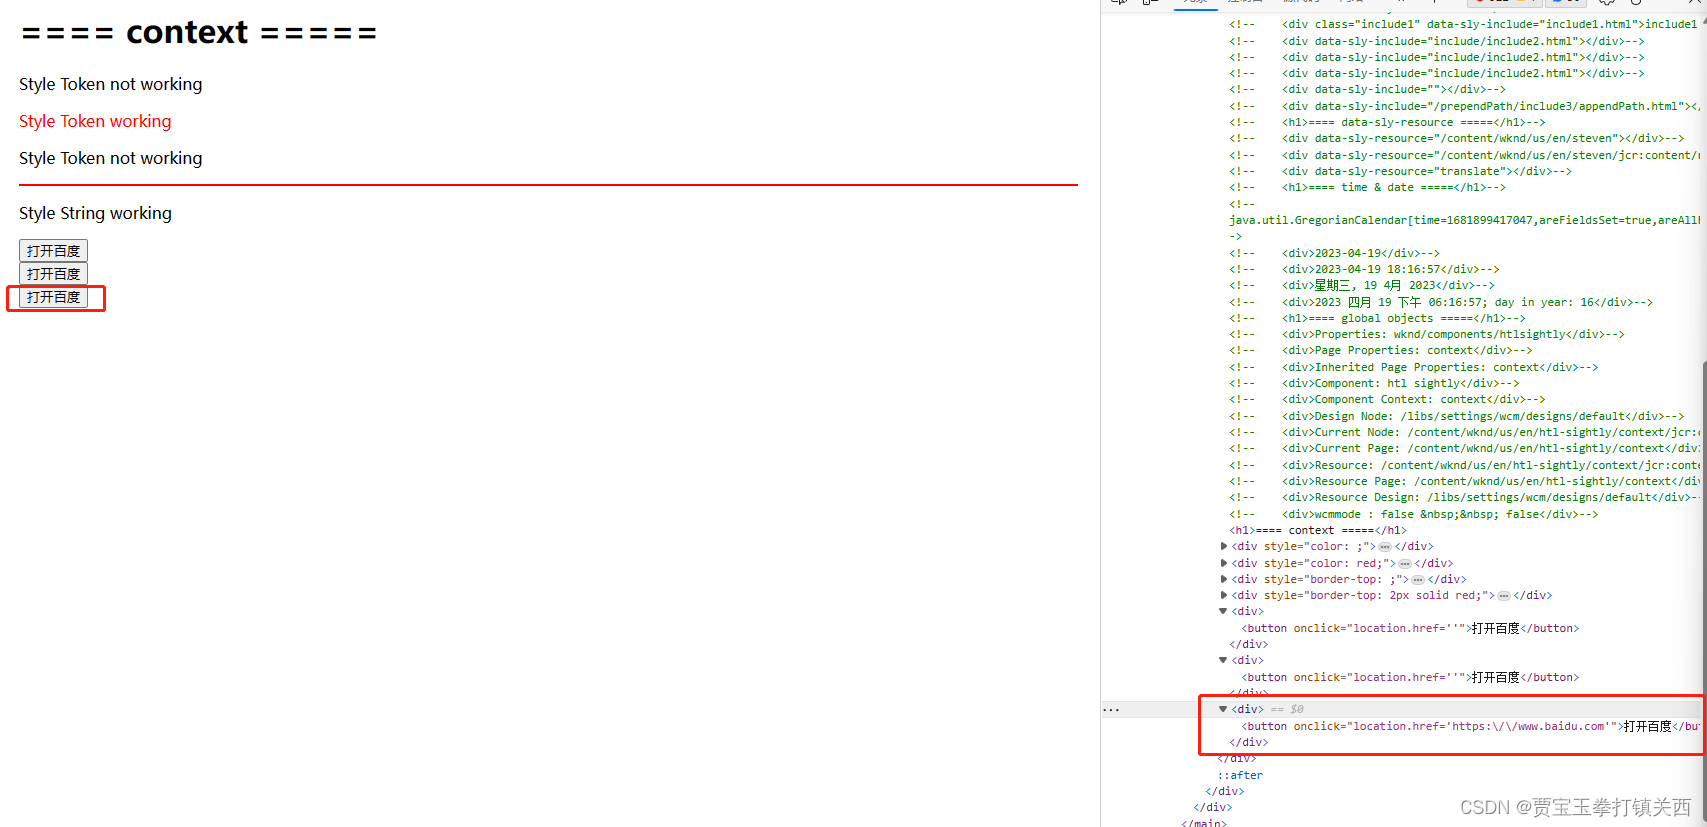Select comment 'data-sly-resource="translate"'

tap(1400, 171)
